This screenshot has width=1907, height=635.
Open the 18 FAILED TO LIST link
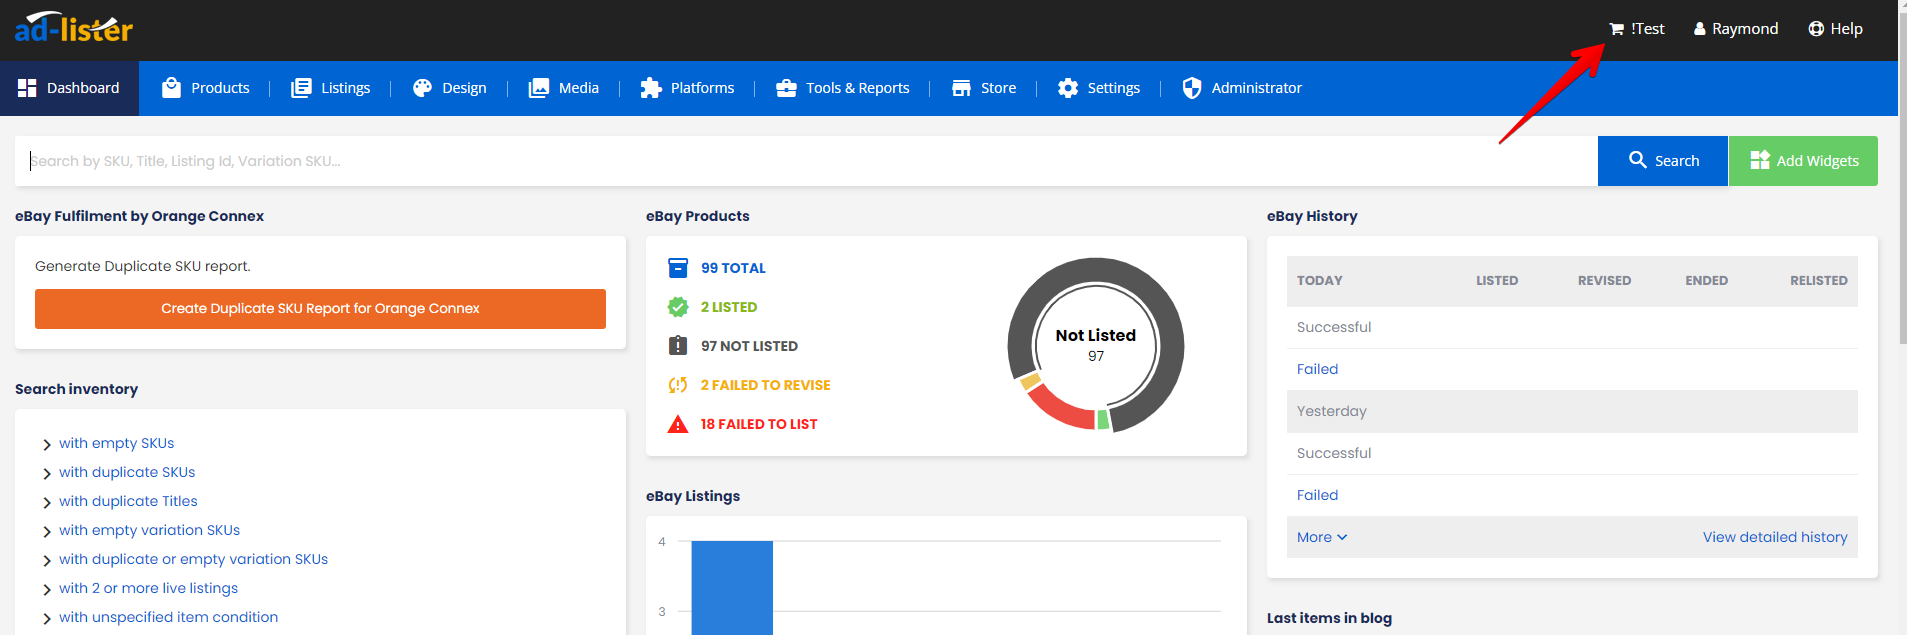(759, 424)
